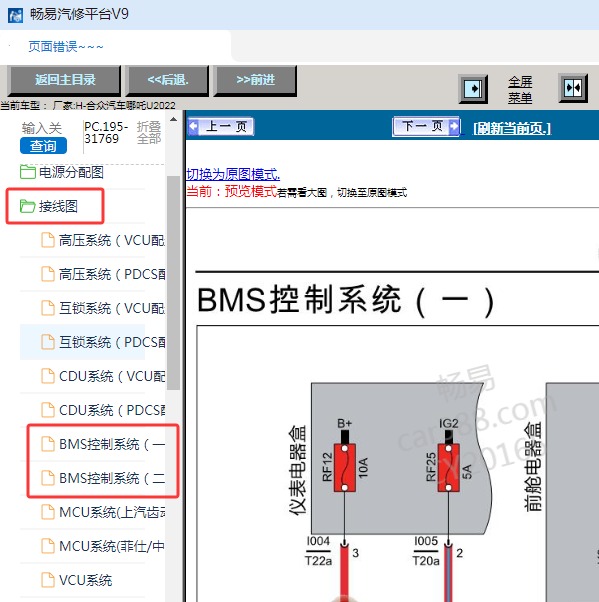The width and height of the screenshot is (599, 602).
Task: Click document icon beside 高压系统（VCU配
Action: (x=48, y=240)
